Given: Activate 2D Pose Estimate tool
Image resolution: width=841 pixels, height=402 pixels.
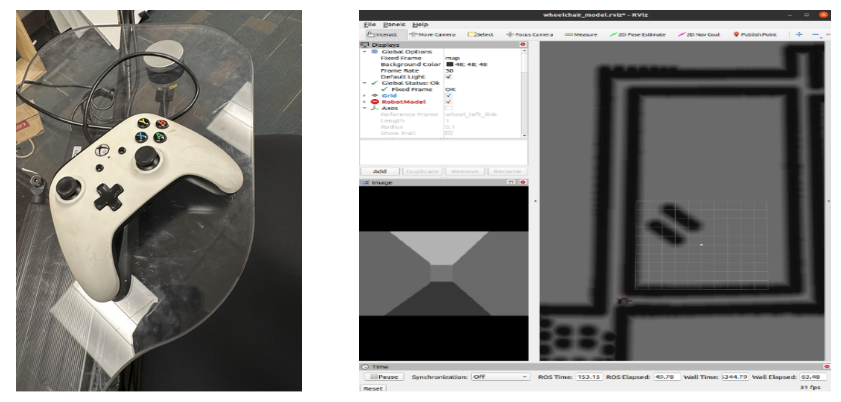Looking at the screenshot, I should (637, 34).
